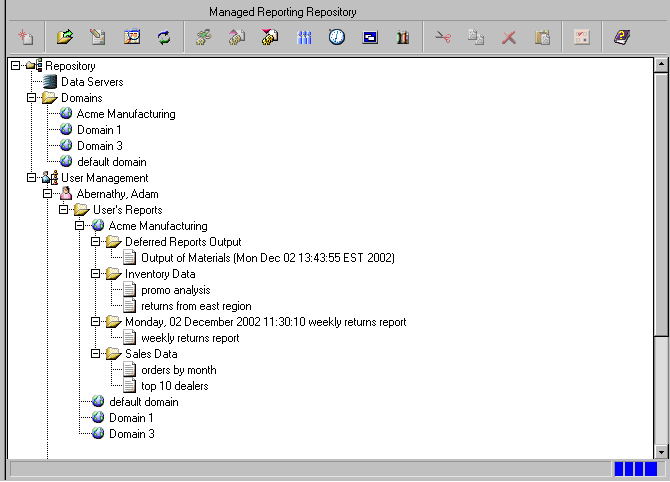Select the User's Reports label
670x482 pixels.
click(x=128, y=210)
